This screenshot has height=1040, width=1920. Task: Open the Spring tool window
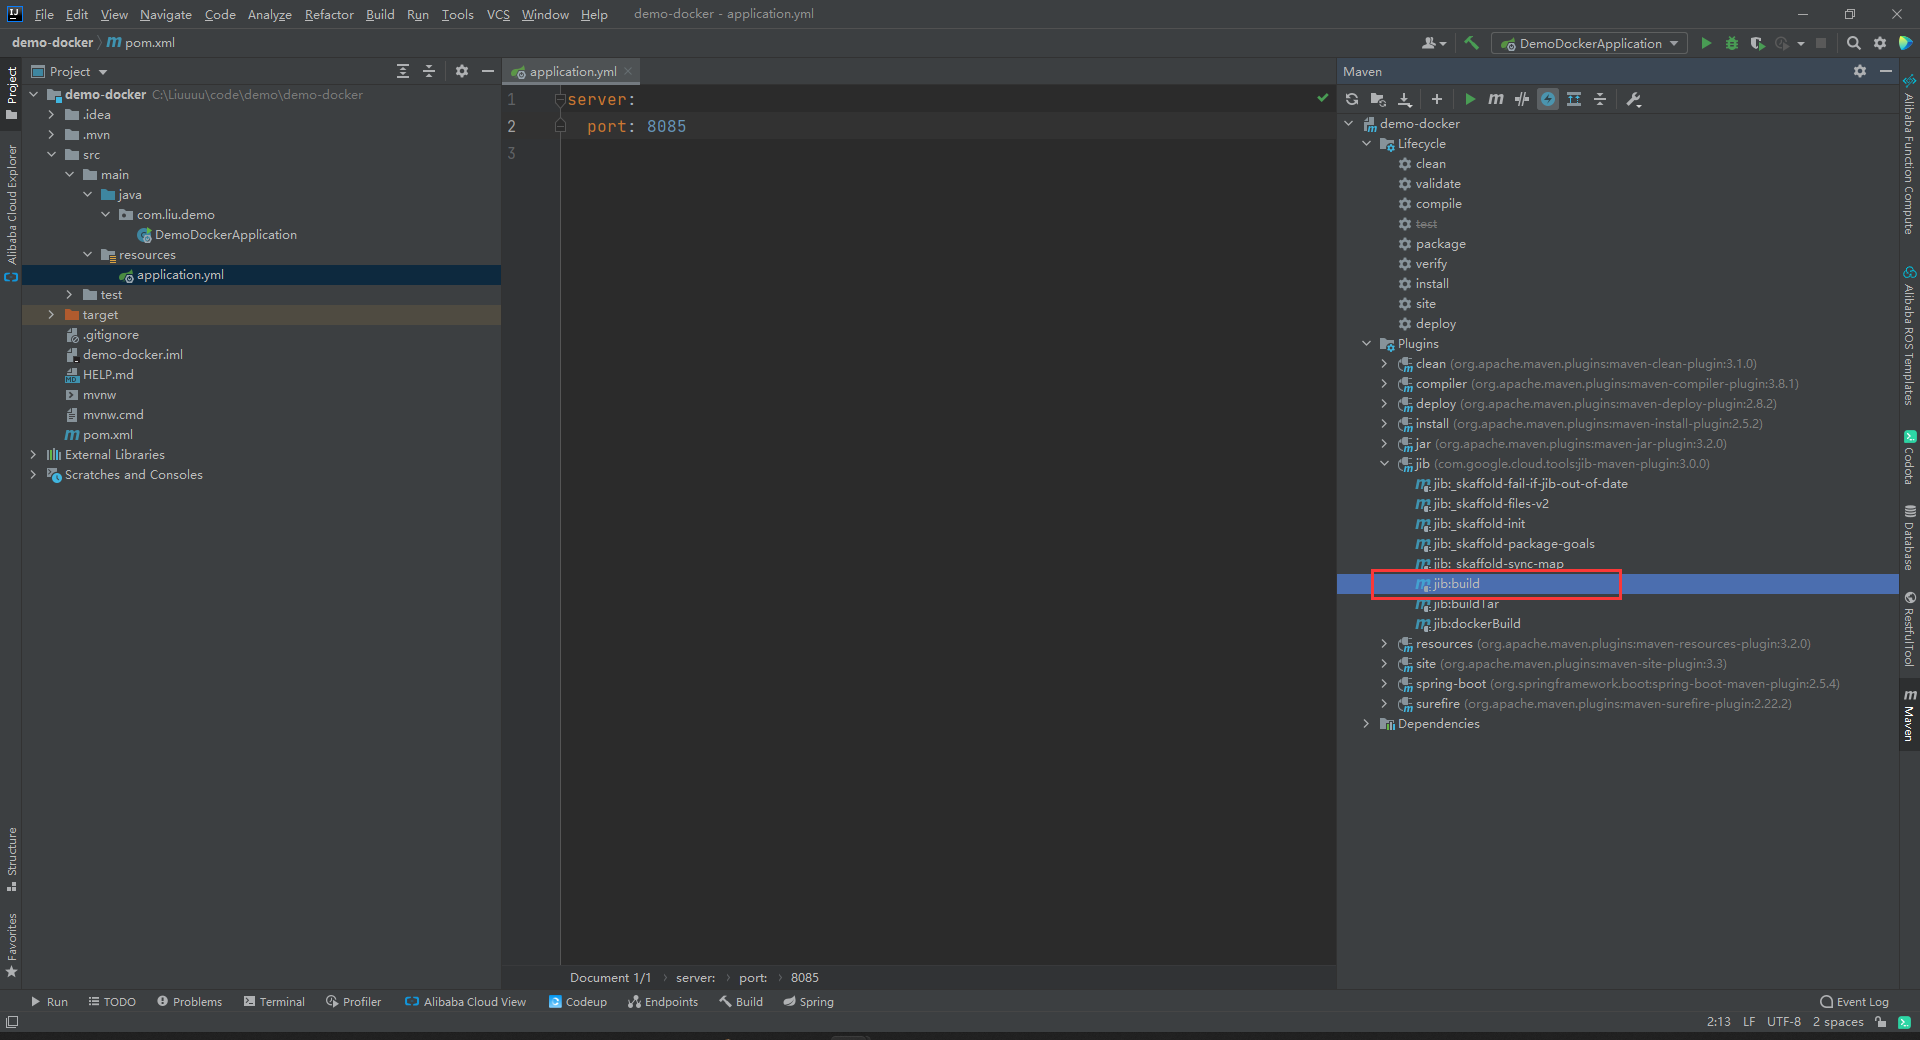(x=808, y=1001)
